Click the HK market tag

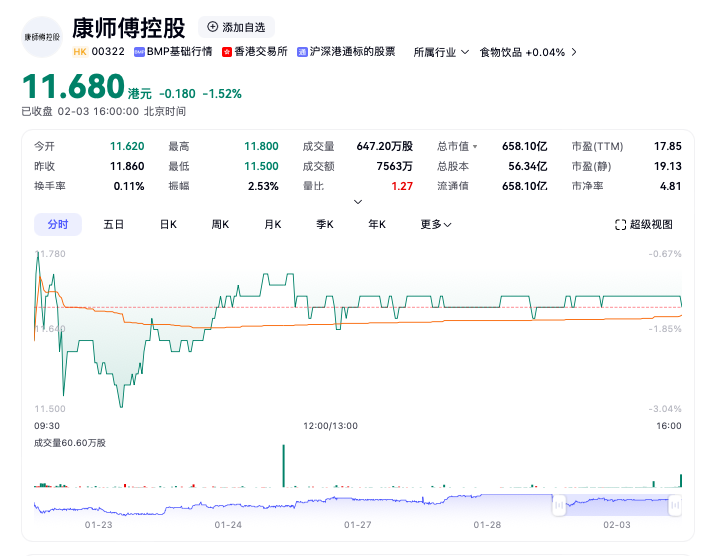pyautogui.click(x=80, y=52)
